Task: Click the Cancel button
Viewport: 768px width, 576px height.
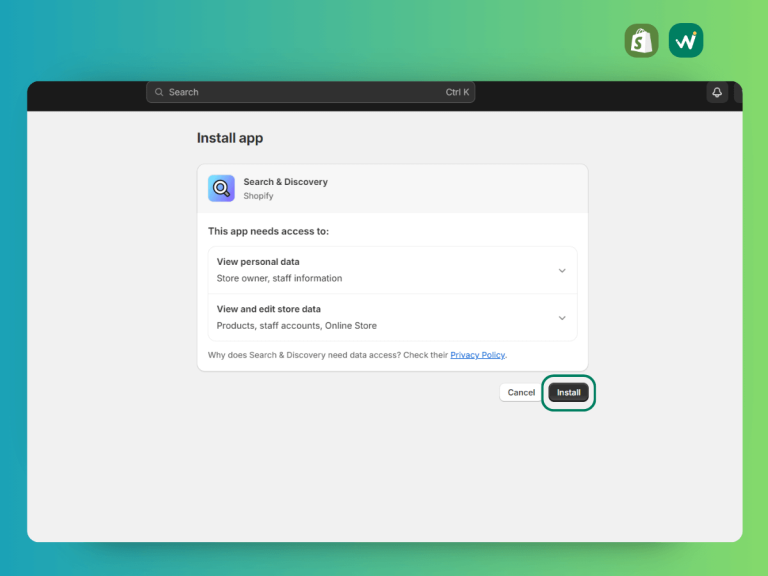Action: (x=521, y=392)
